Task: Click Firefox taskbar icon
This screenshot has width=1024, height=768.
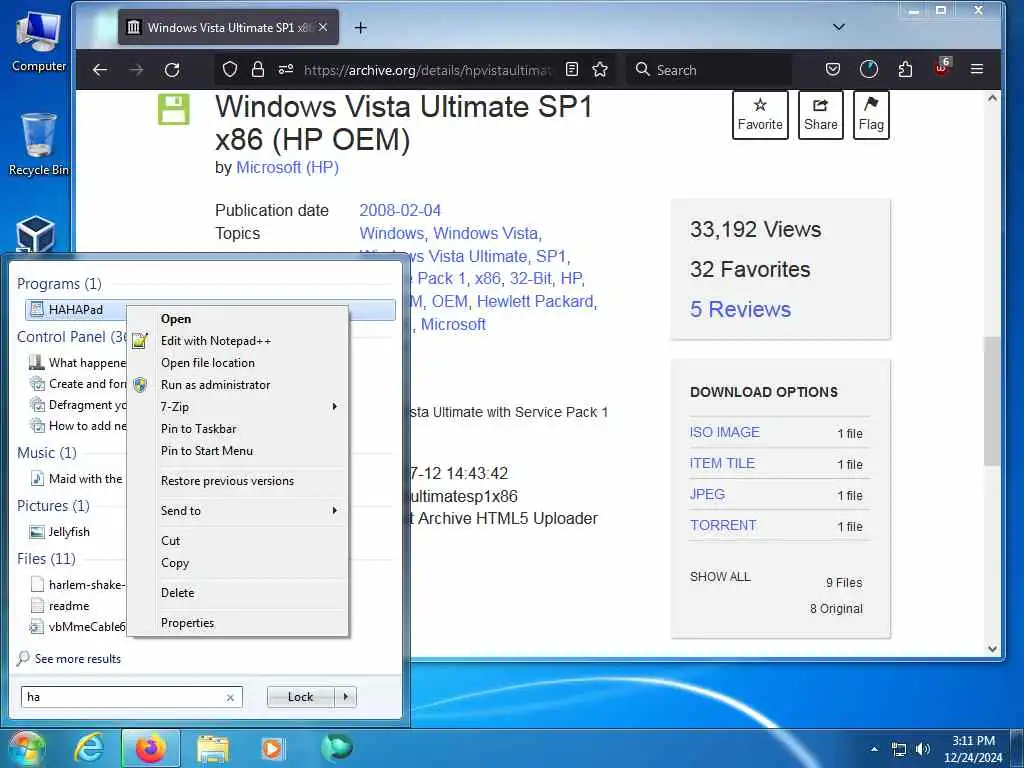Action: tap(150, 748)
